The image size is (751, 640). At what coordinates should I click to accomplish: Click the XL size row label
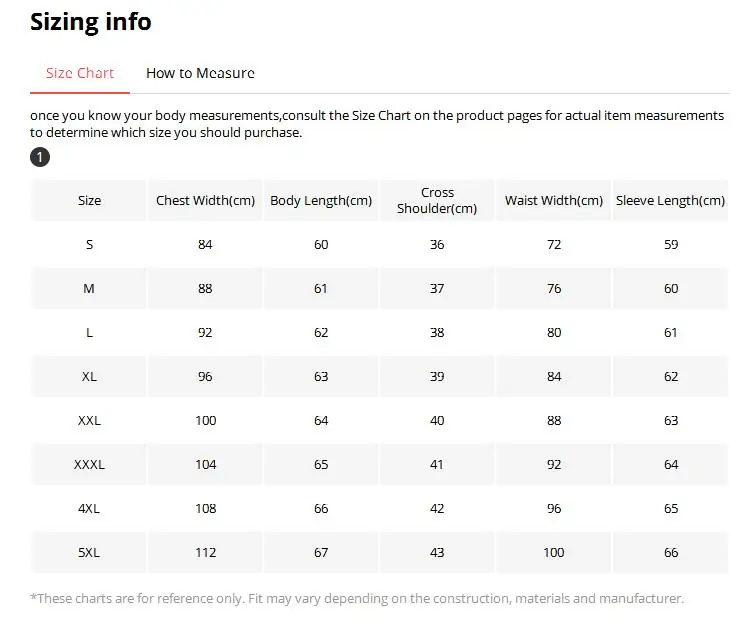click(89, 376)
